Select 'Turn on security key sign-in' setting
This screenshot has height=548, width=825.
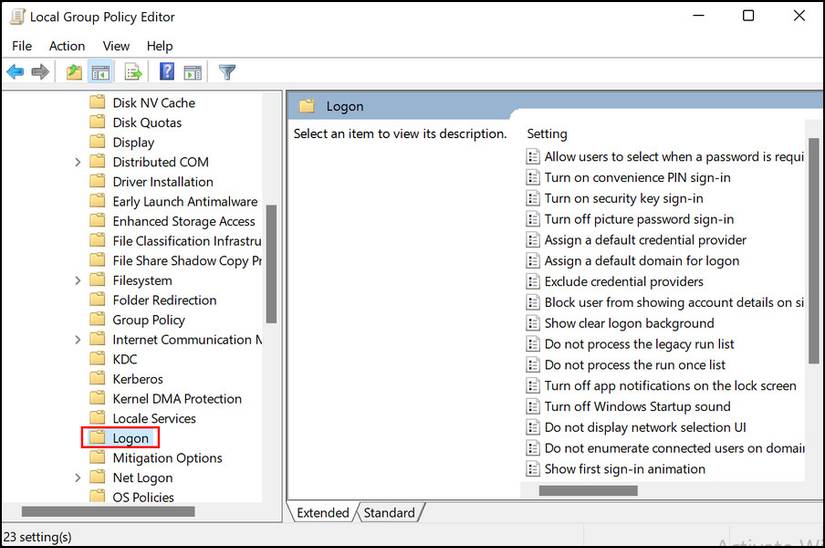click(x=623, y=198)
